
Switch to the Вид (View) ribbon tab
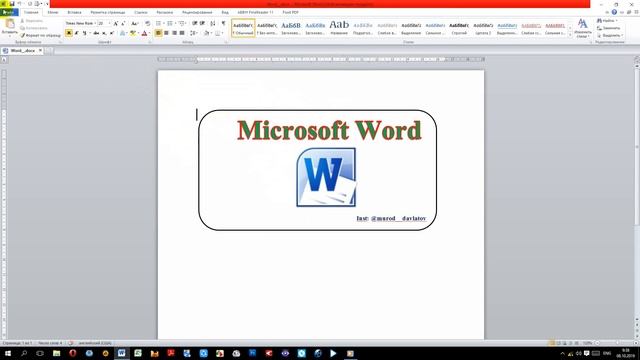pyautogui.click(x=225, y=12)
